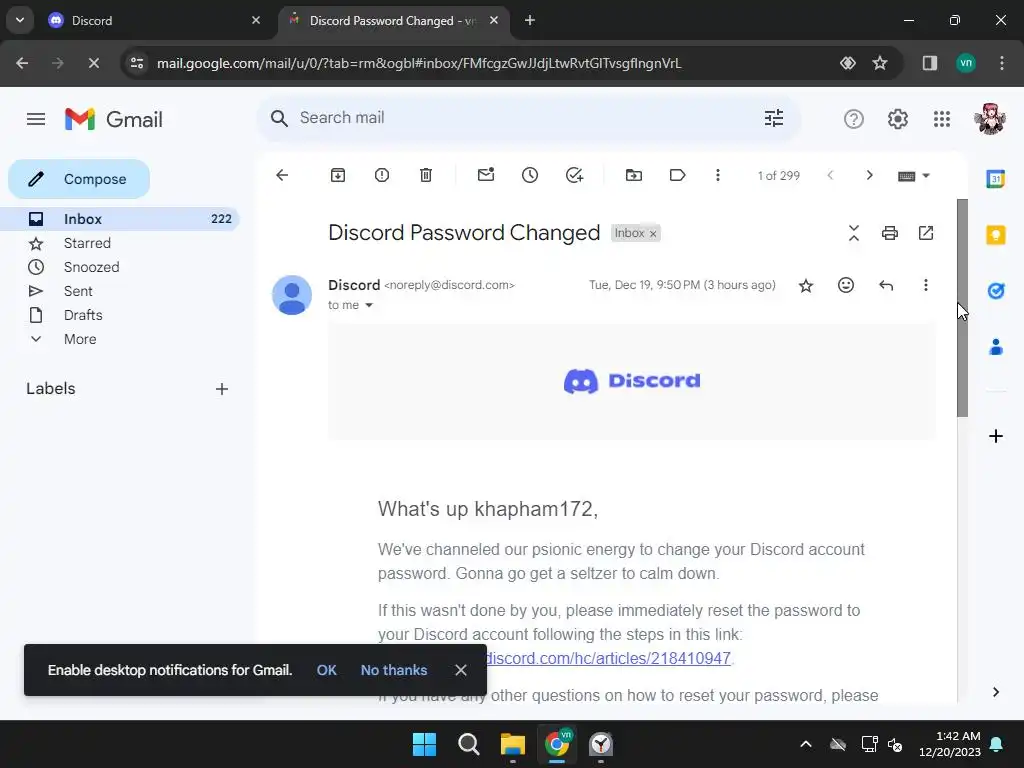Viewport: 1024px width, 768px height.
Task: Open Chrome side panel button
Action: point(929,63)
